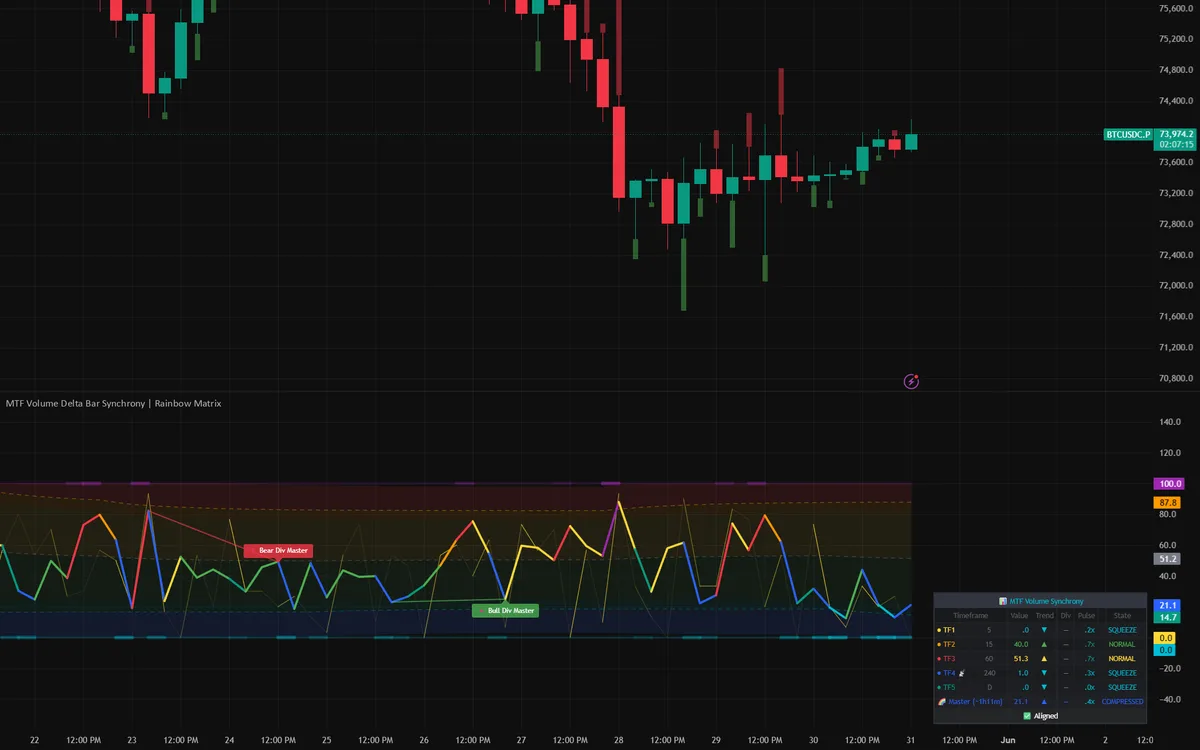Click the 28 date on time axis
Viewport: 1200px width, 750px height.
point(619,740)
